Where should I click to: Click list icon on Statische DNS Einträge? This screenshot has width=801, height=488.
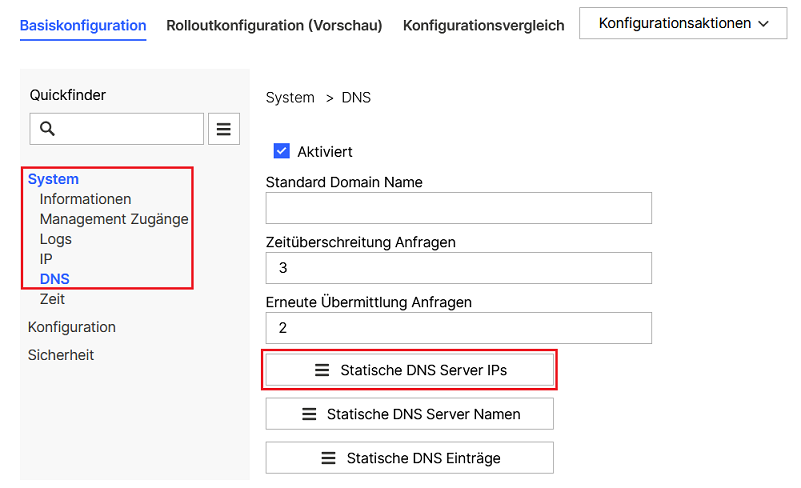click(x=328, y=458)
